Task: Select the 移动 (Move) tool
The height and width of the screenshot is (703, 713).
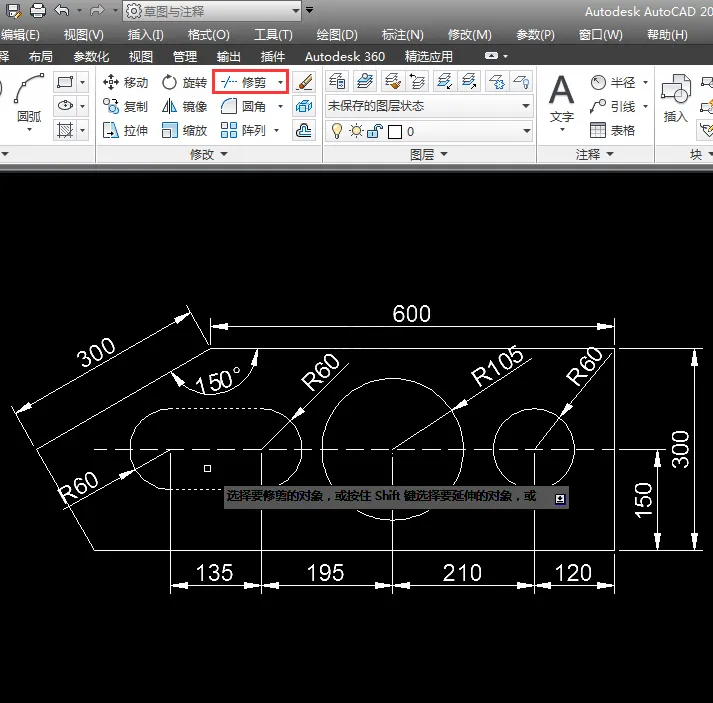Action: coord(125,82)
